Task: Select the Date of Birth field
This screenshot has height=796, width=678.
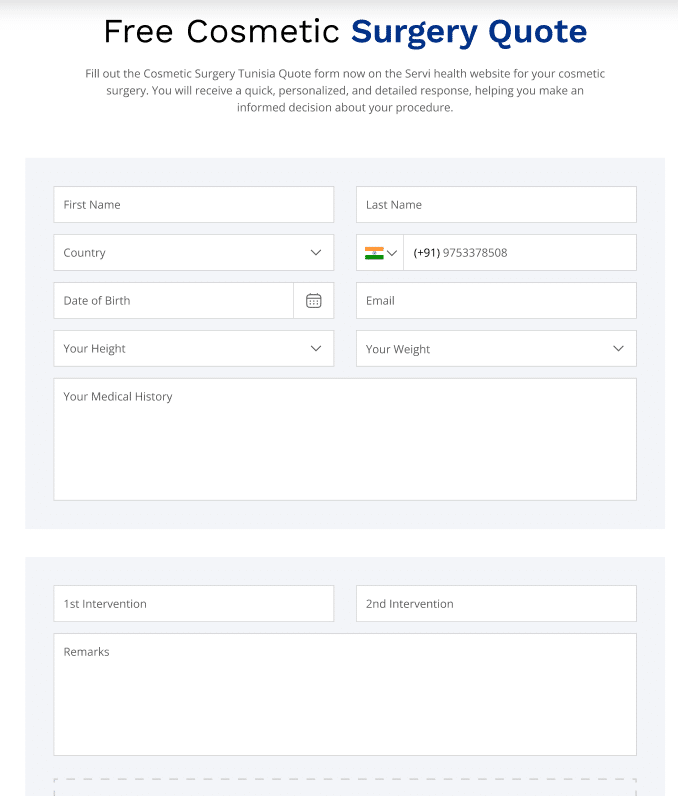Action: click(x=174, y=301)
